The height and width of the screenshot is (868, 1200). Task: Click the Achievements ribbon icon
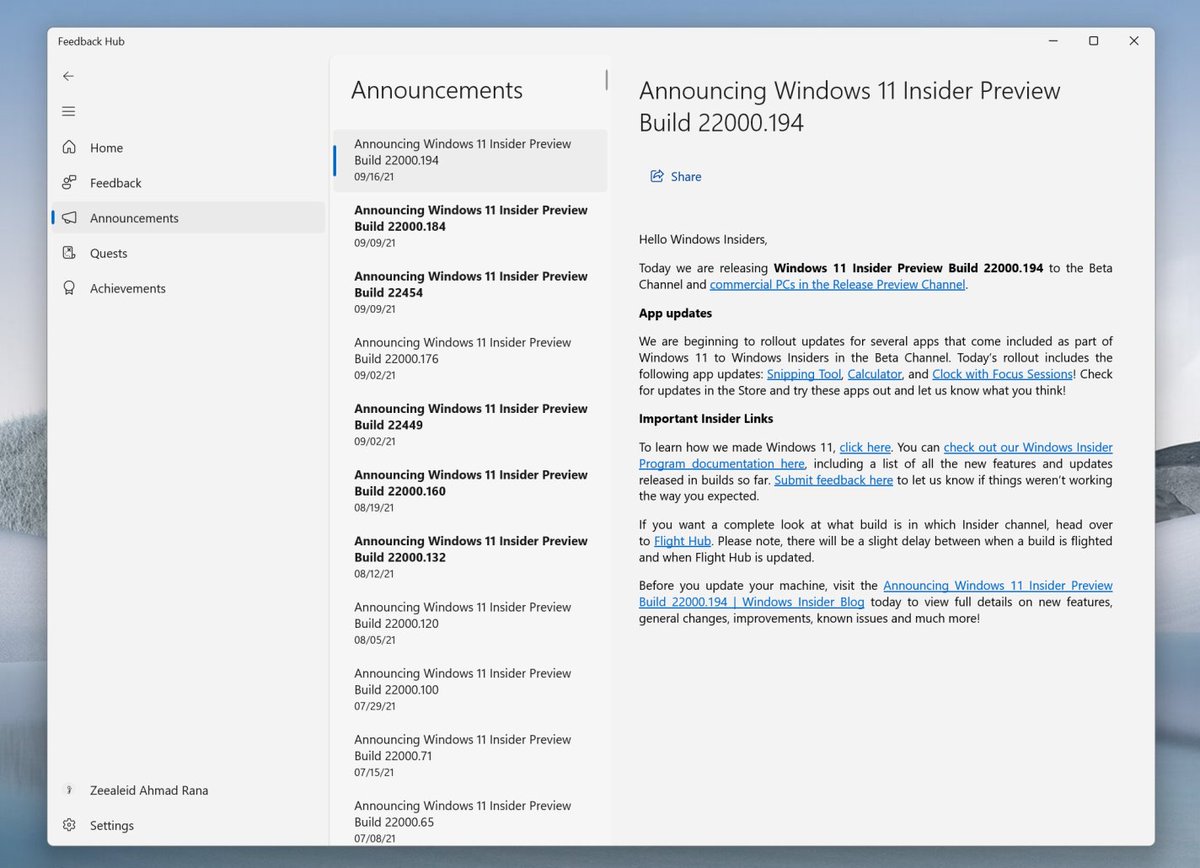69,288
